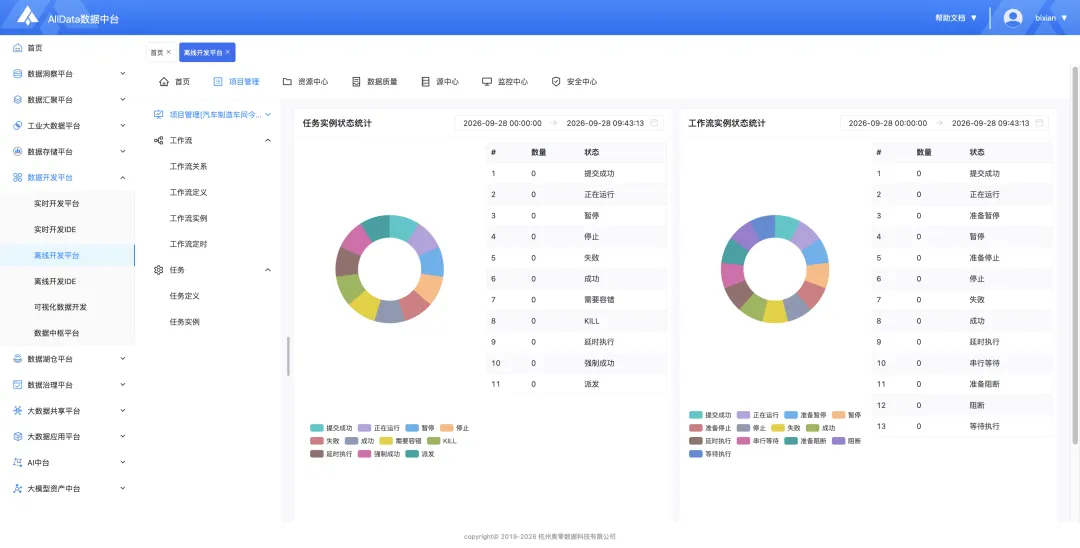Open the user avatar icon
The height and width of the screenshot is (548, 1080).
tap(1012, 18)
